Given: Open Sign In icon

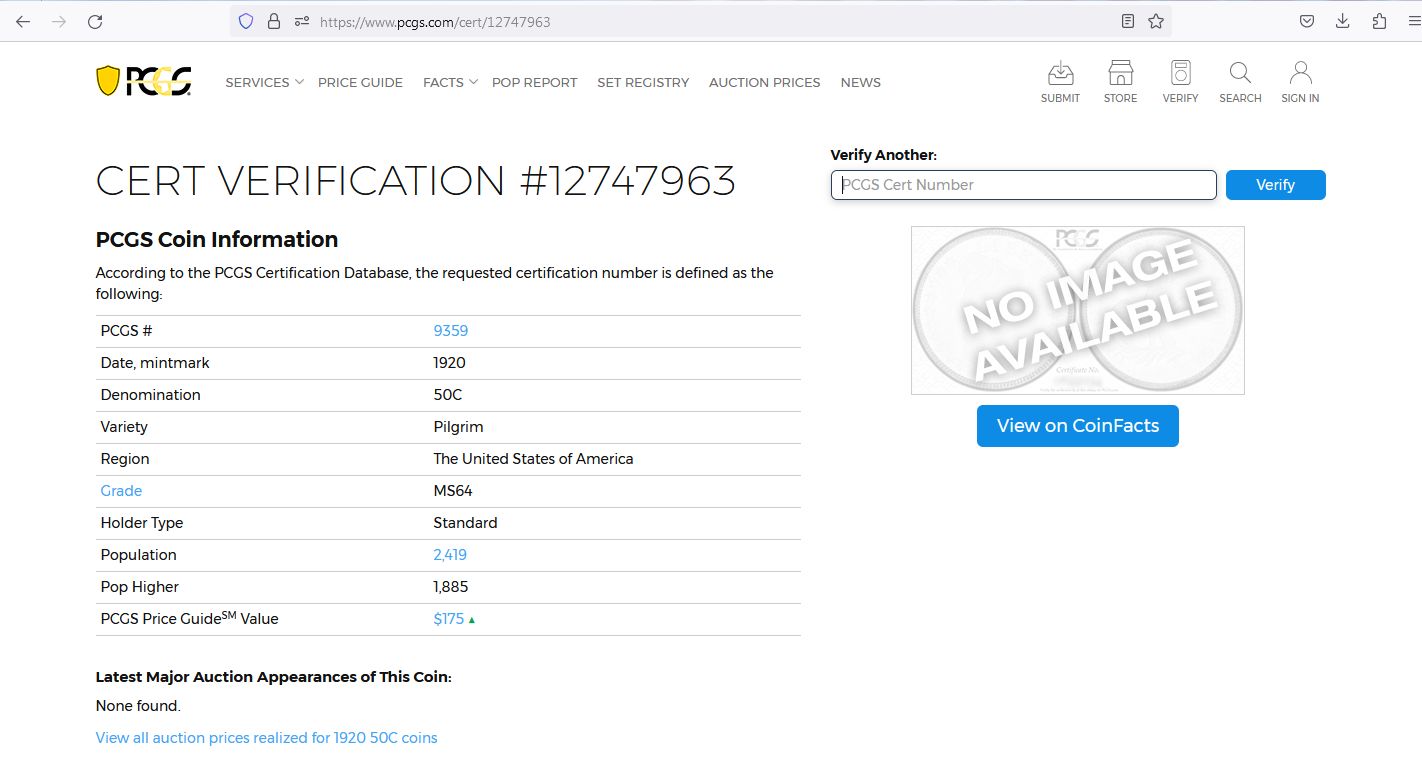Looking at the screenshot, I should tap(1300, 81).
